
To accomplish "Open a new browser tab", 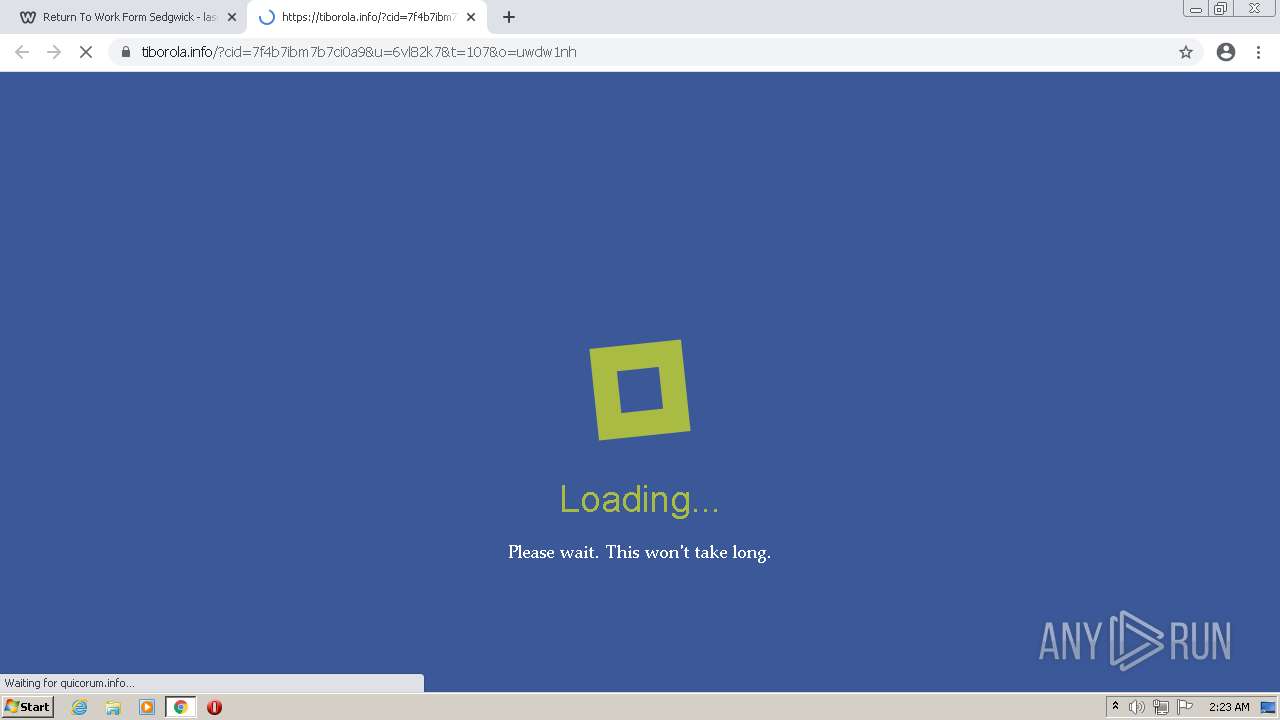I will click(x=509, y=17).
